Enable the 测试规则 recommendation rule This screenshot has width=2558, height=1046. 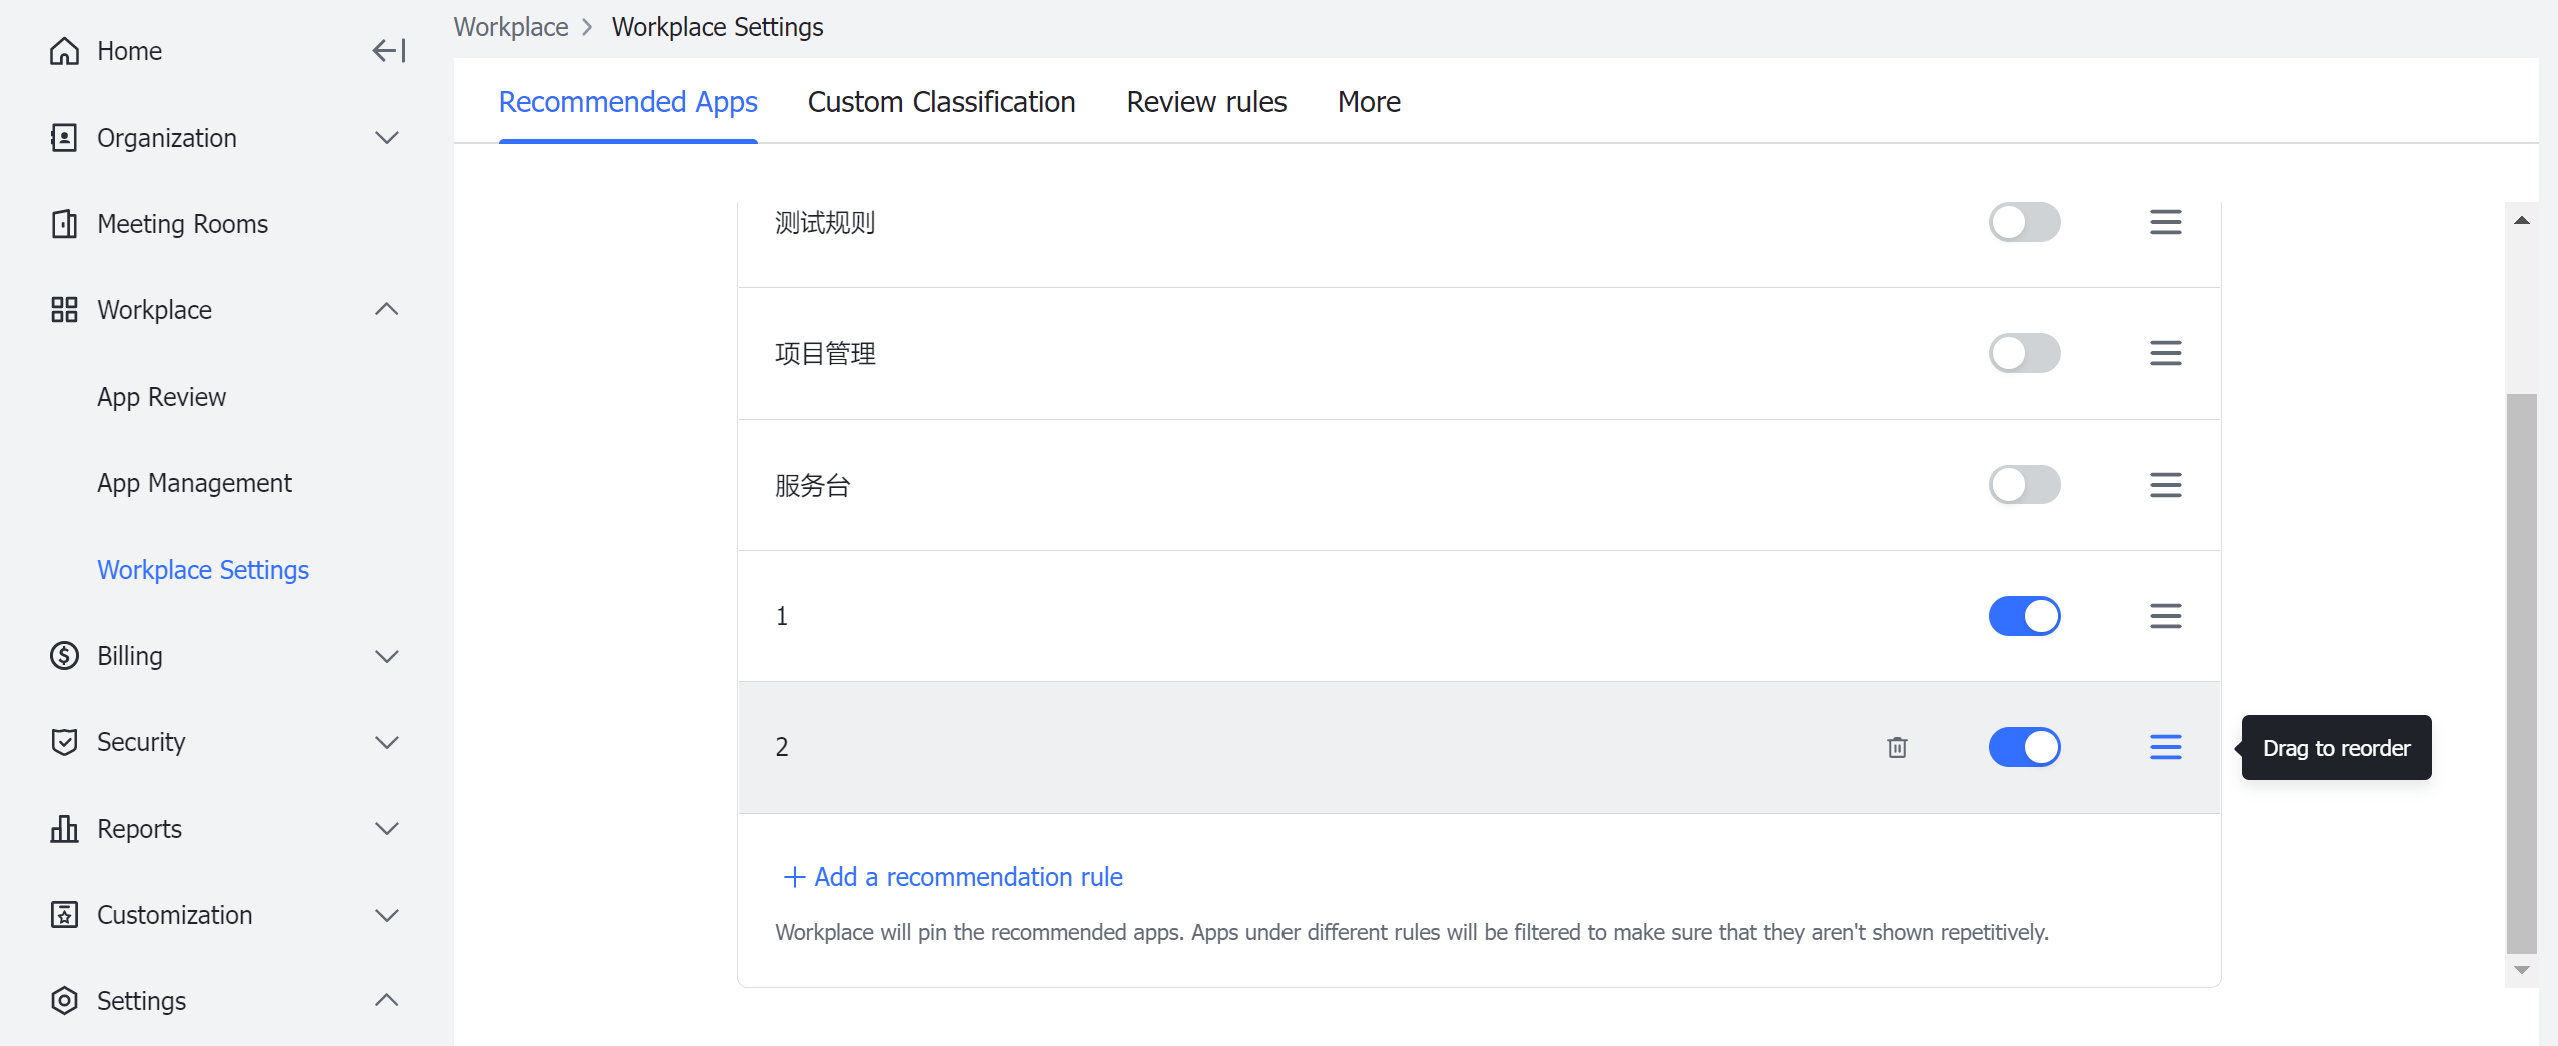pos(2024,221)
